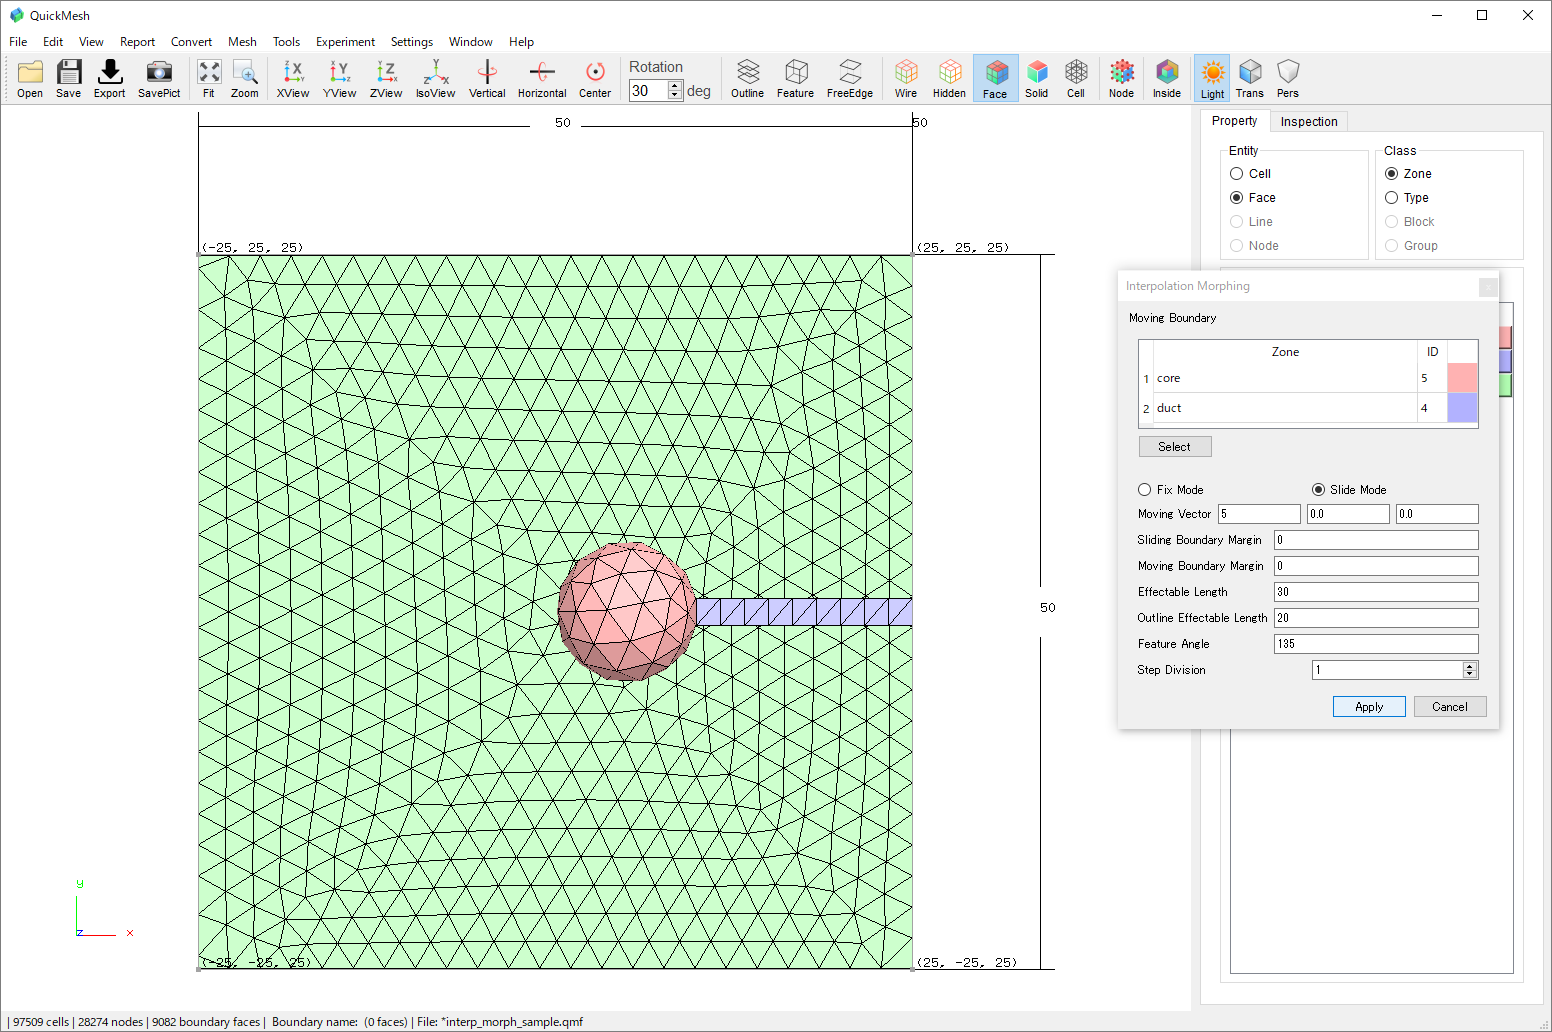Select the Face entity radio button
Screen dimensions: 1552x1032
[1237, 197]
